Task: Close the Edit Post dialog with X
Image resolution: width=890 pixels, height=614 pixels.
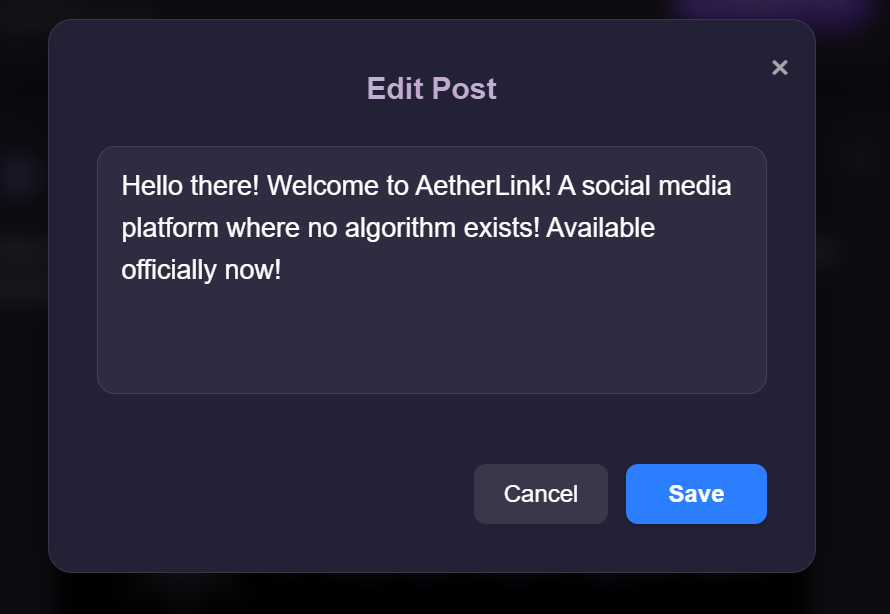Action: pos(780,68)
